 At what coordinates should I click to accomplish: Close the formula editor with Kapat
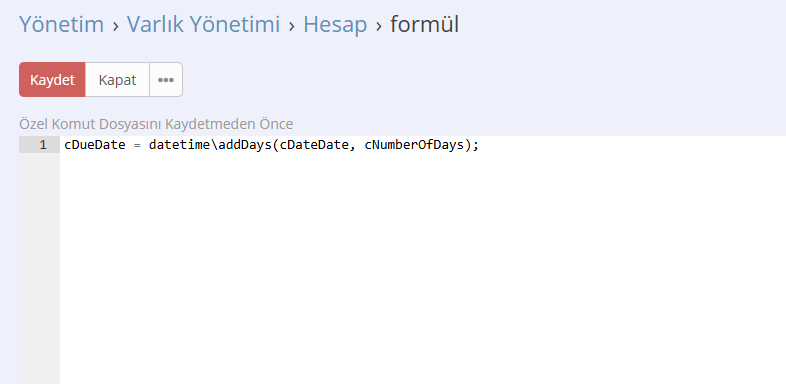pos(117,80)
